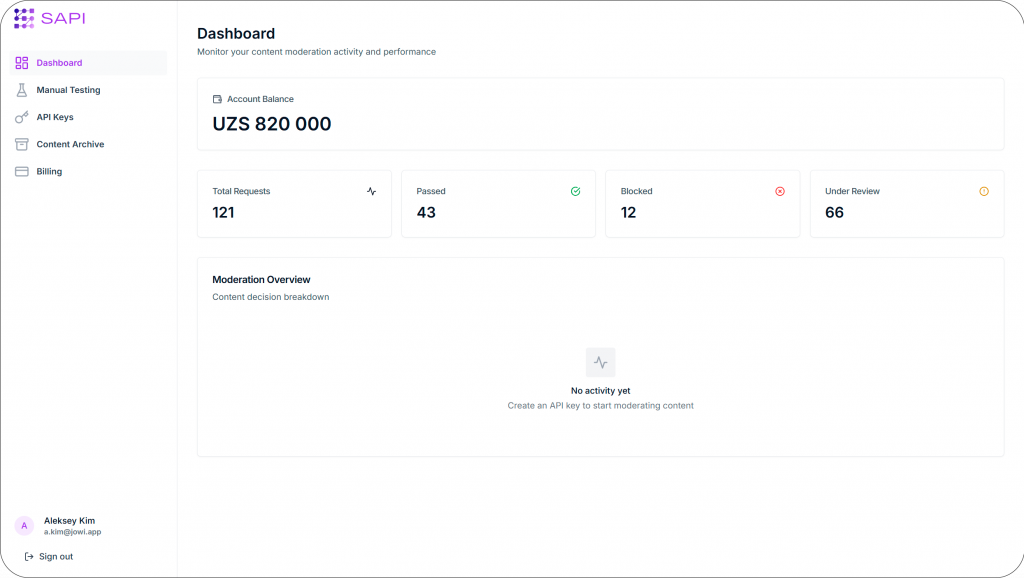1024x578 pixels.
Task: Click the sign out arrow icon
Action: tap(29, 556)
